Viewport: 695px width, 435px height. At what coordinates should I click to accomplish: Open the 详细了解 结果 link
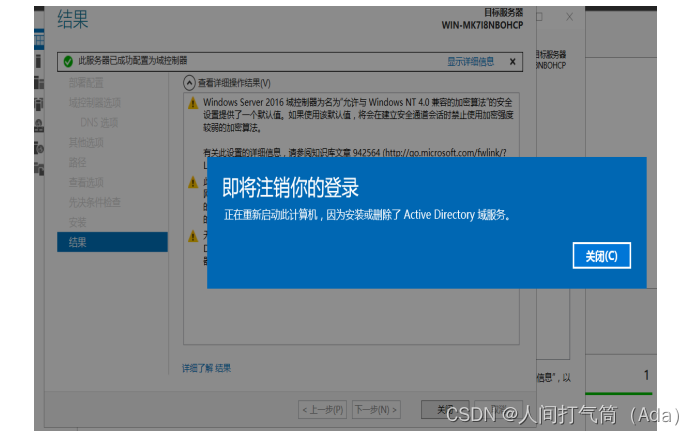[206, 368]
